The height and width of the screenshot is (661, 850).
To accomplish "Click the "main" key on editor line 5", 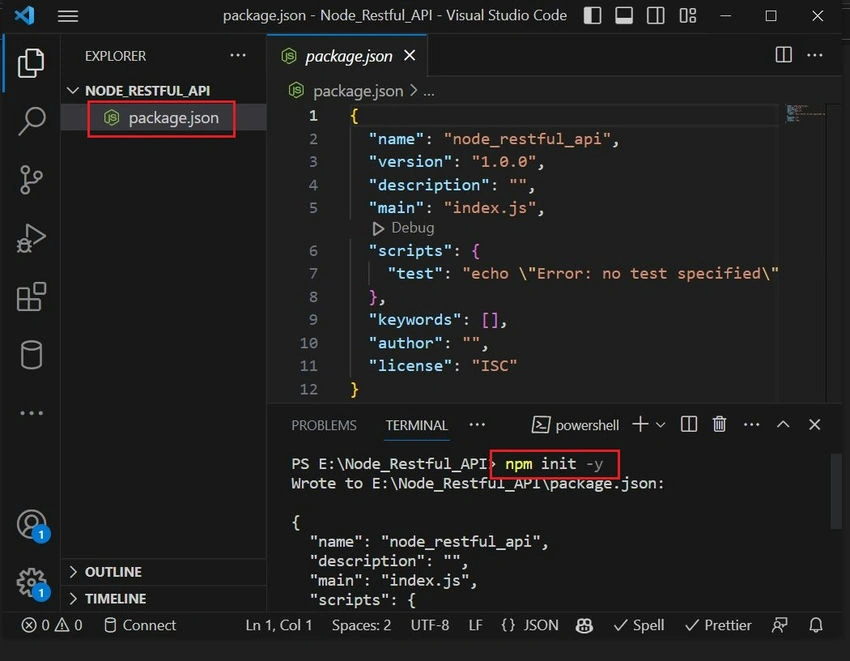I will 396,208.
